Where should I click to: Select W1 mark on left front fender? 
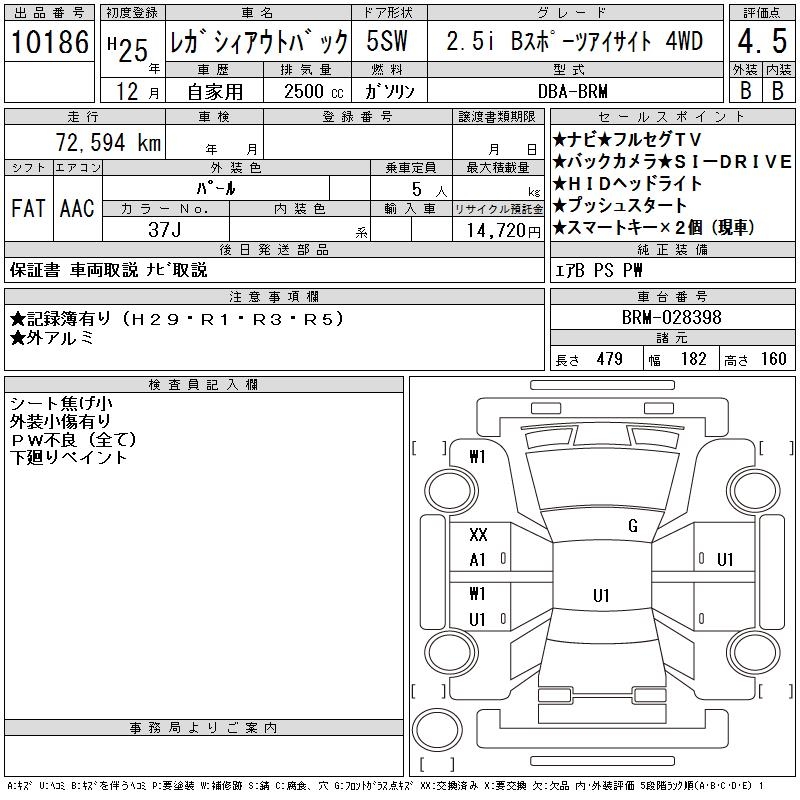pos(477,457)
